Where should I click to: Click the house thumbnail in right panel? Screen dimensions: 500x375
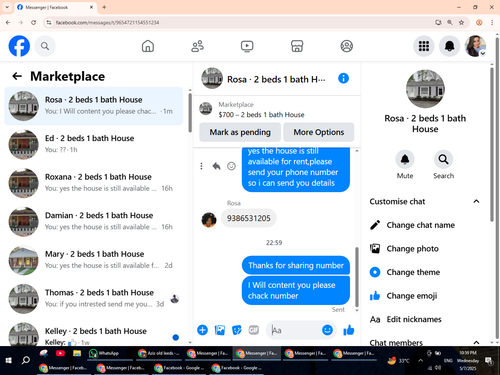pos(425,89)
